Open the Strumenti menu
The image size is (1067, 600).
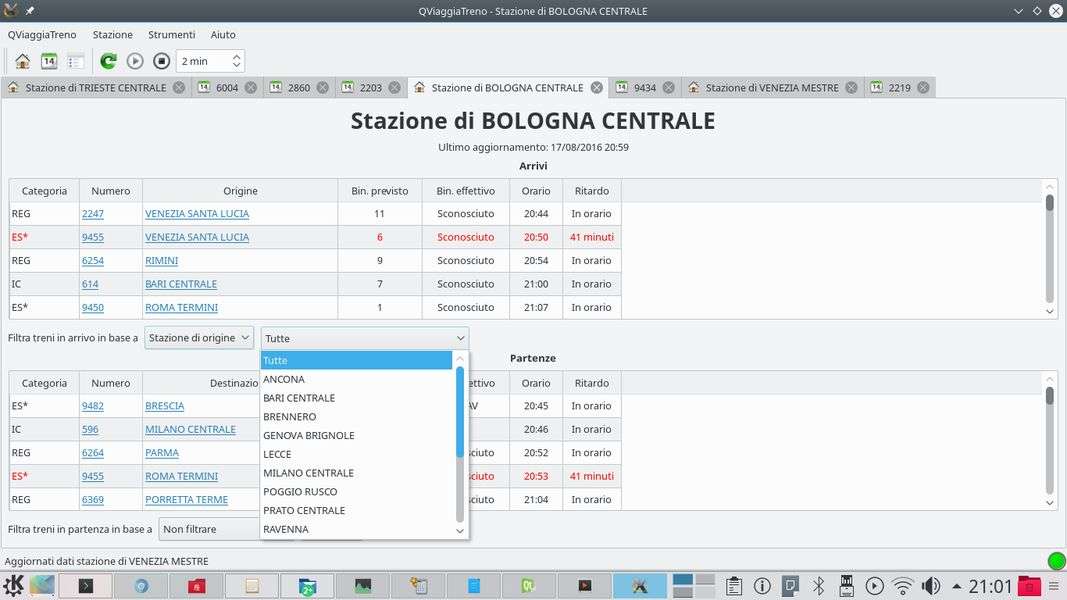171,35
